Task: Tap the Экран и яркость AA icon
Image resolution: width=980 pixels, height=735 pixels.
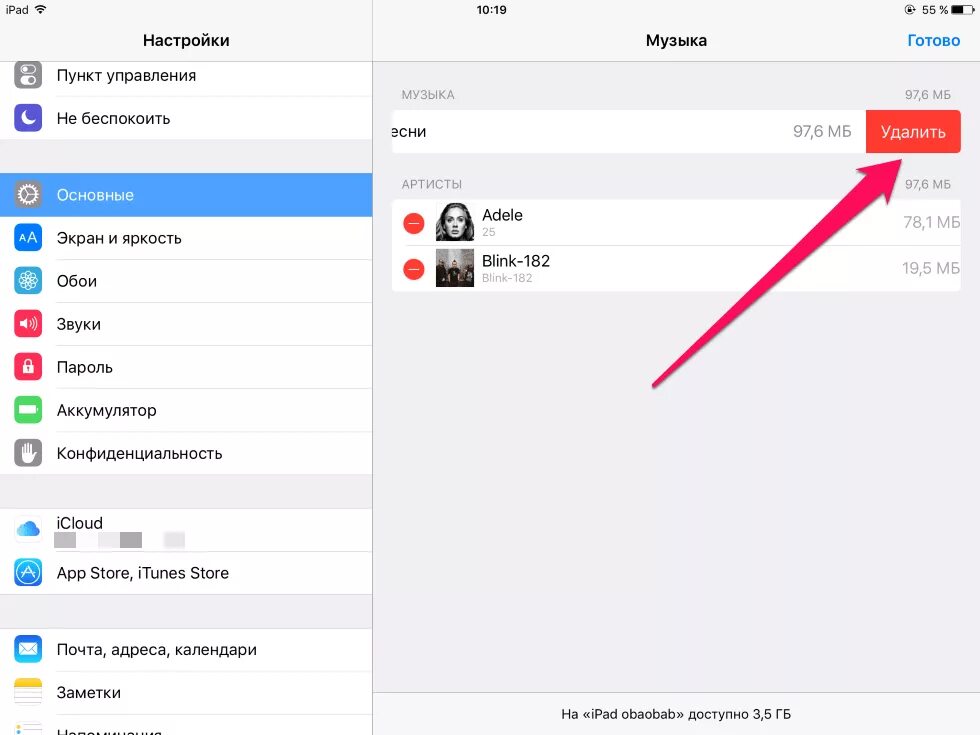Action: pyautogui.click(x=28, y=238)
